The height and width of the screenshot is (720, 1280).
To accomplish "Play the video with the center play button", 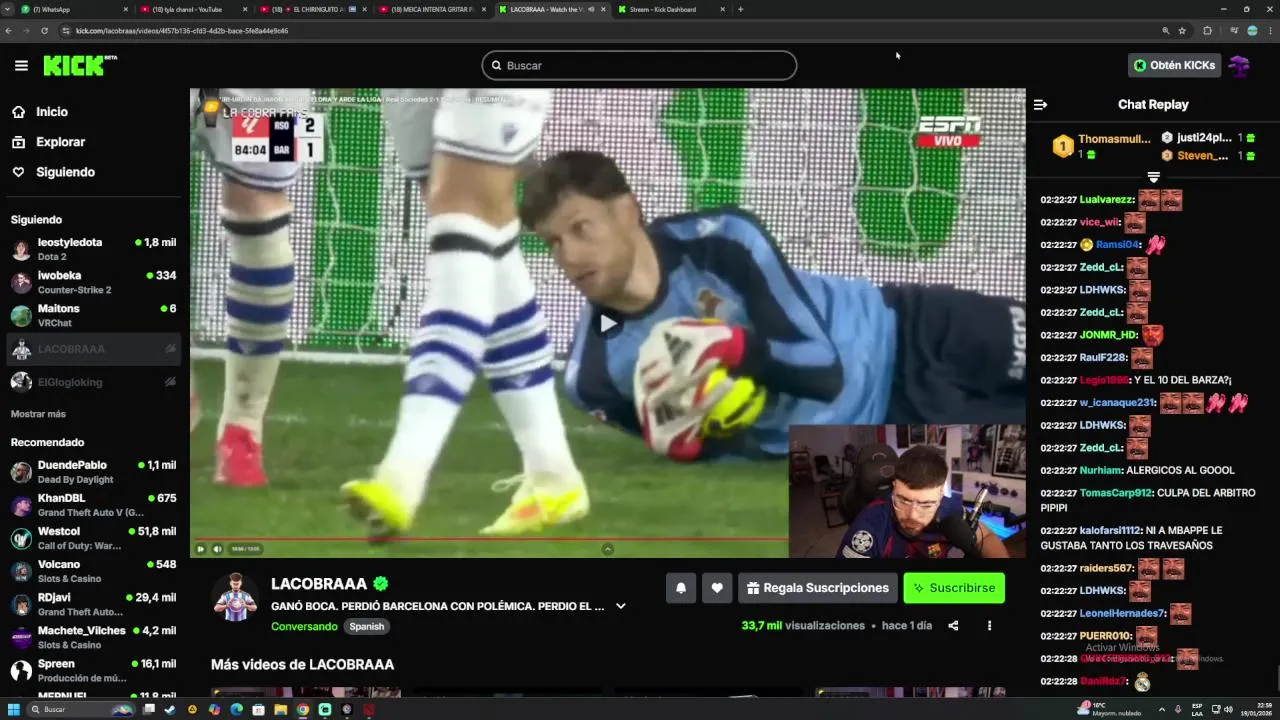I will (x=608, y=323).
